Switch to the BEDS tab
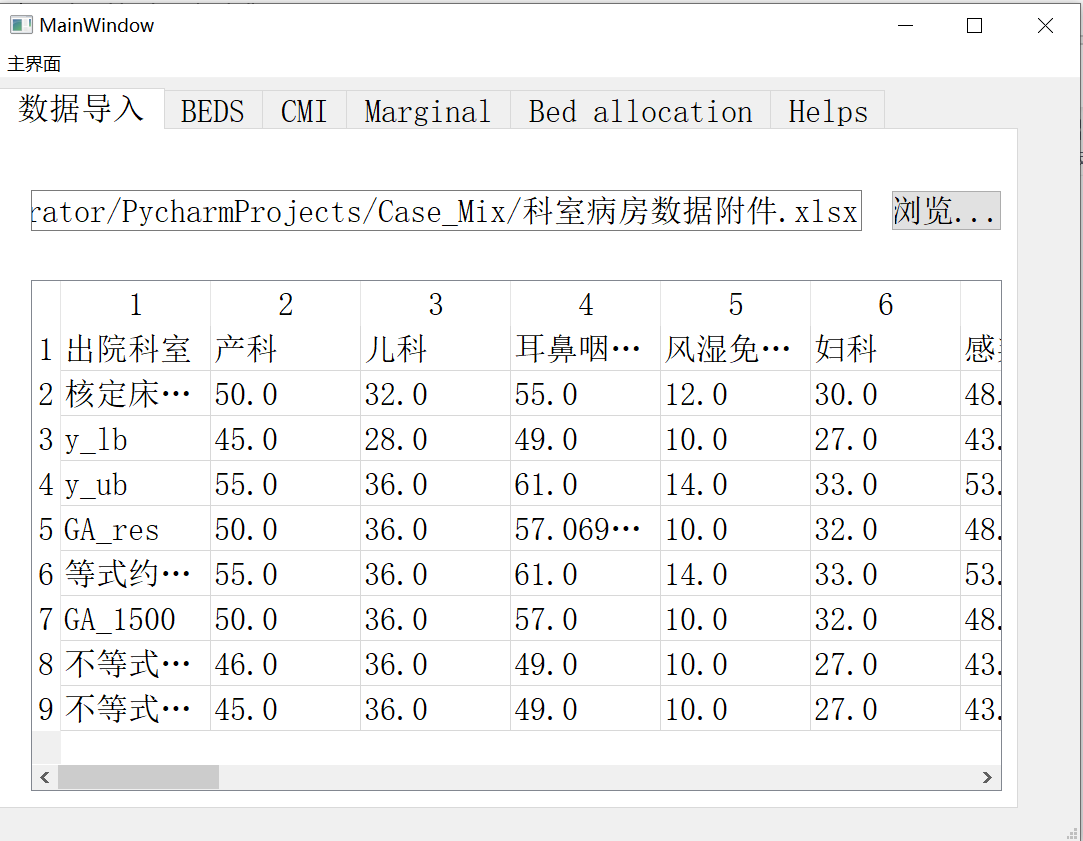 (x=211, y=111)
